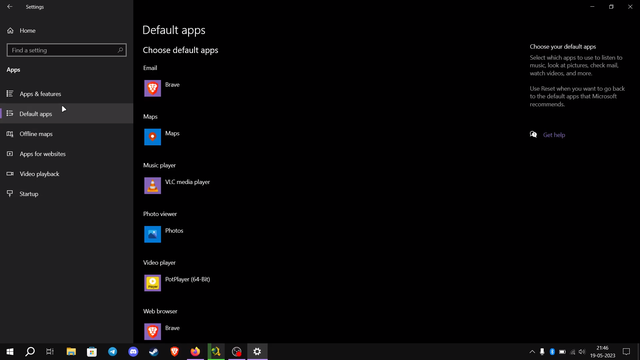Change Music player default VLC media player
640x360 pixels.
coord(177,186)
